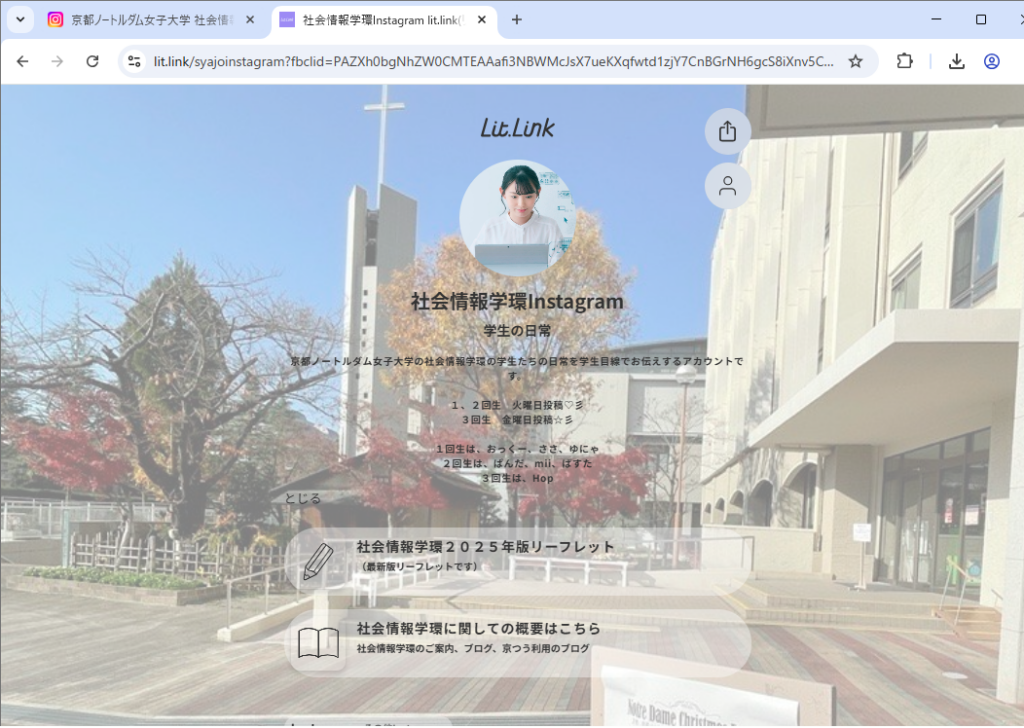The height and width of the screenshot is (728, 1024).
Task: Focus the lit.link URL address field
Action: (x=494, y=61)
